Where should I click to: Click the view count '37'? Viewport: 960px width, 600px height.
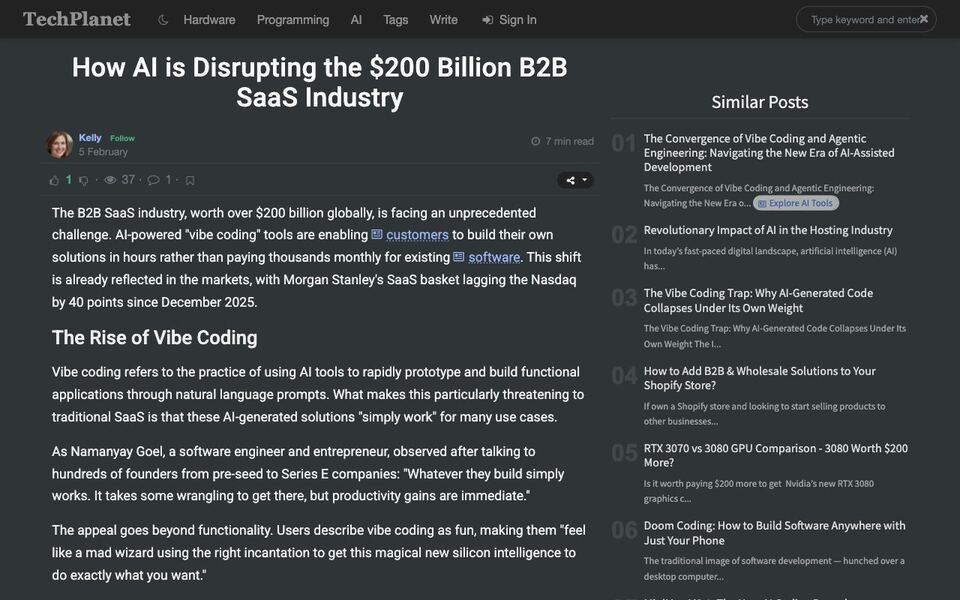(x=128, y=179)
